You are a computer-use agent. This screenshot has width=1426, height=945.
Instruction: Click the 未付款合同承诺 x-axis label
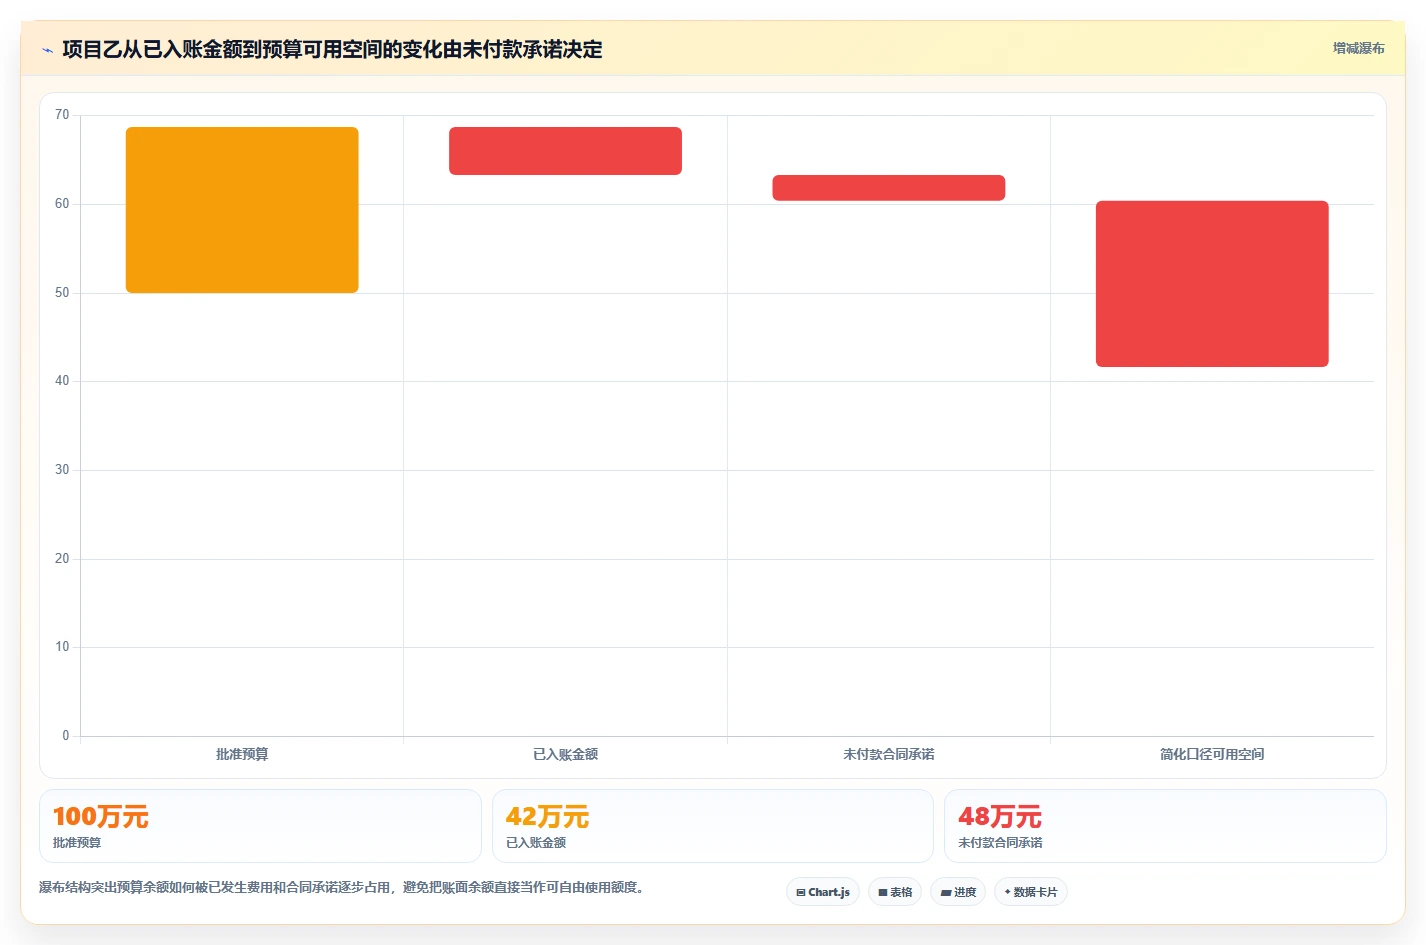[889, 754]
